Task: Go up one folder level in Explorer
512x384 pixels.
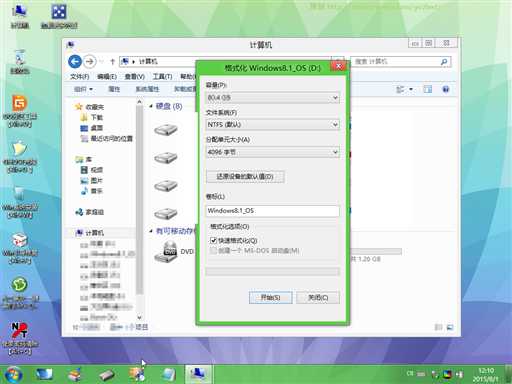Action: 112,62
